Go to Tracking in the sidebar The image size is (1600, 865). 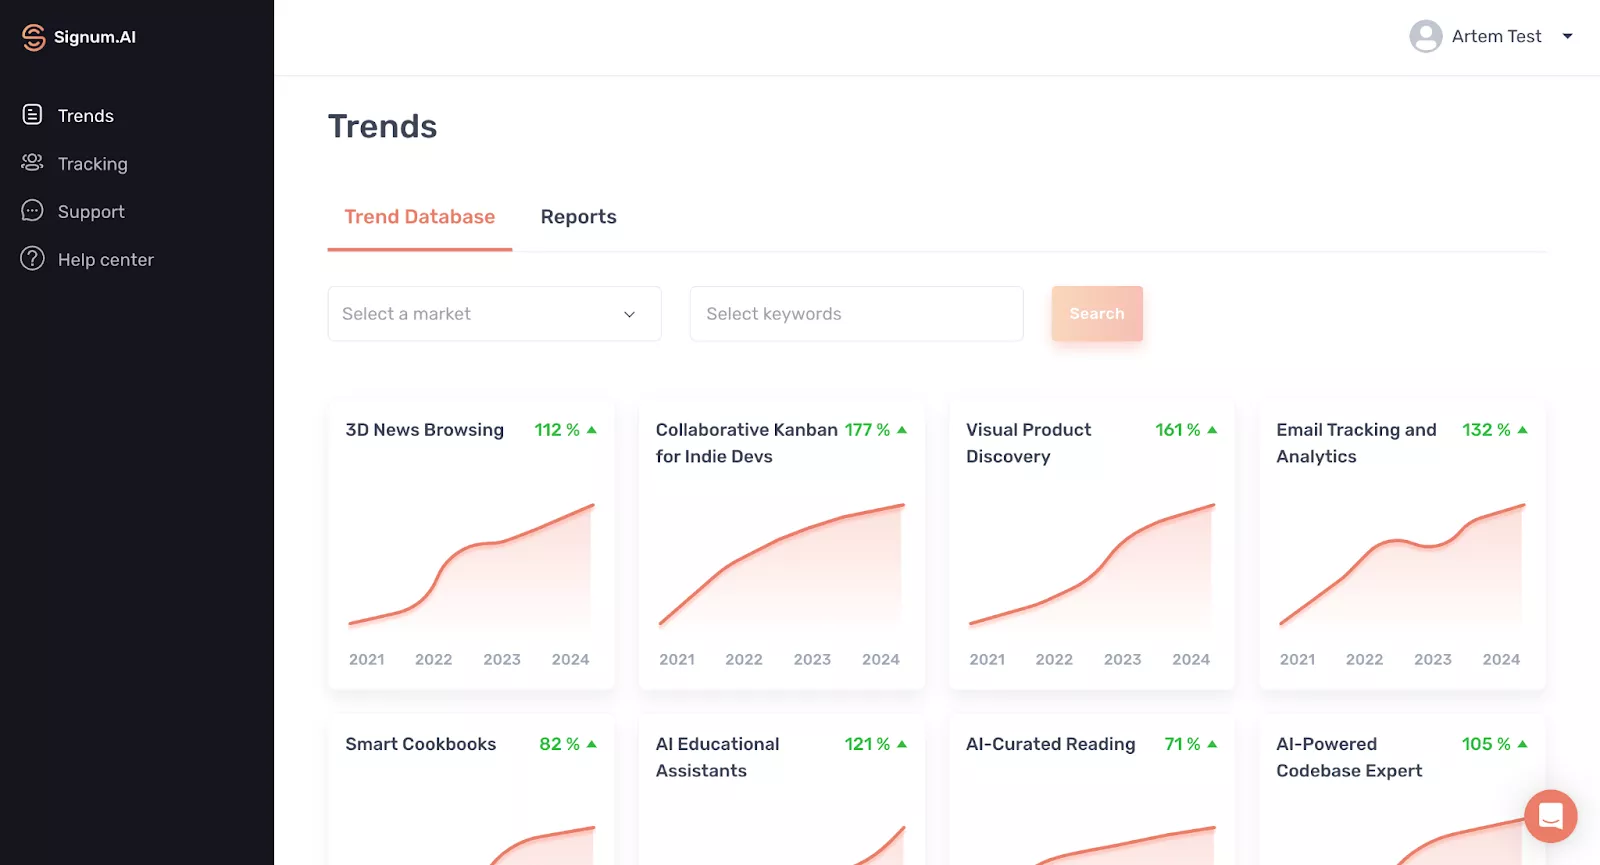tap(92, 164)
